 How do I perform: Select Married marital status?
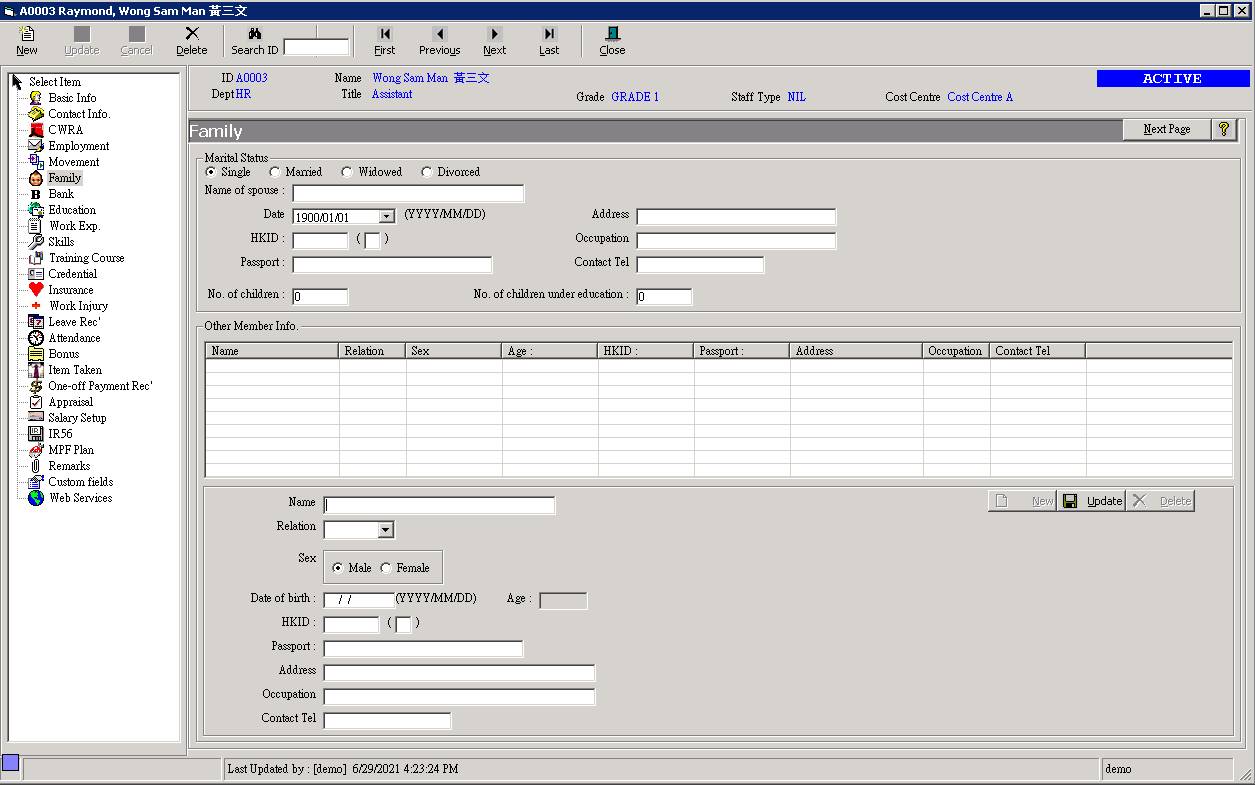tap(275, 172)
